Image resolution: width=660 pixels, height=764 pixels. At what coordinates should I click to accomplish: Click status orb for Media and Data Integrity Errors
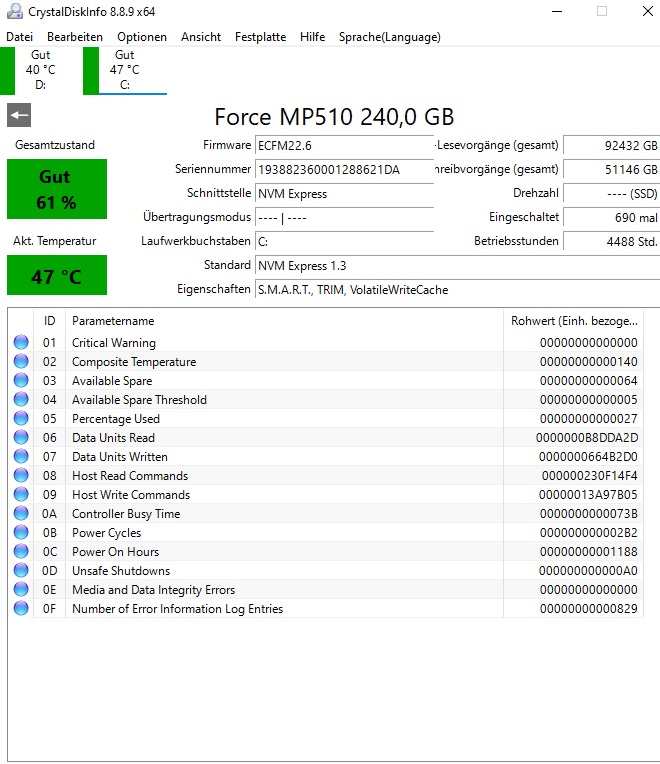(x=21, y=589)
